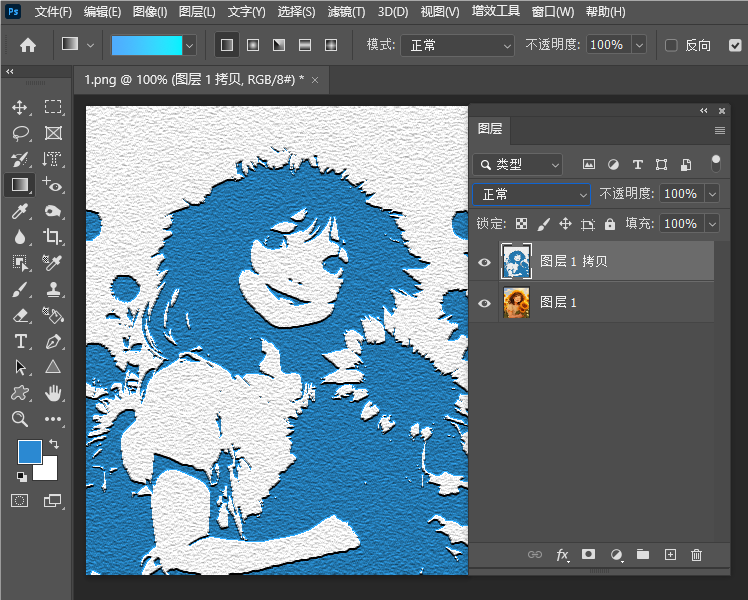Toggle visibility of 图层 1 layer

click(485, 302)
